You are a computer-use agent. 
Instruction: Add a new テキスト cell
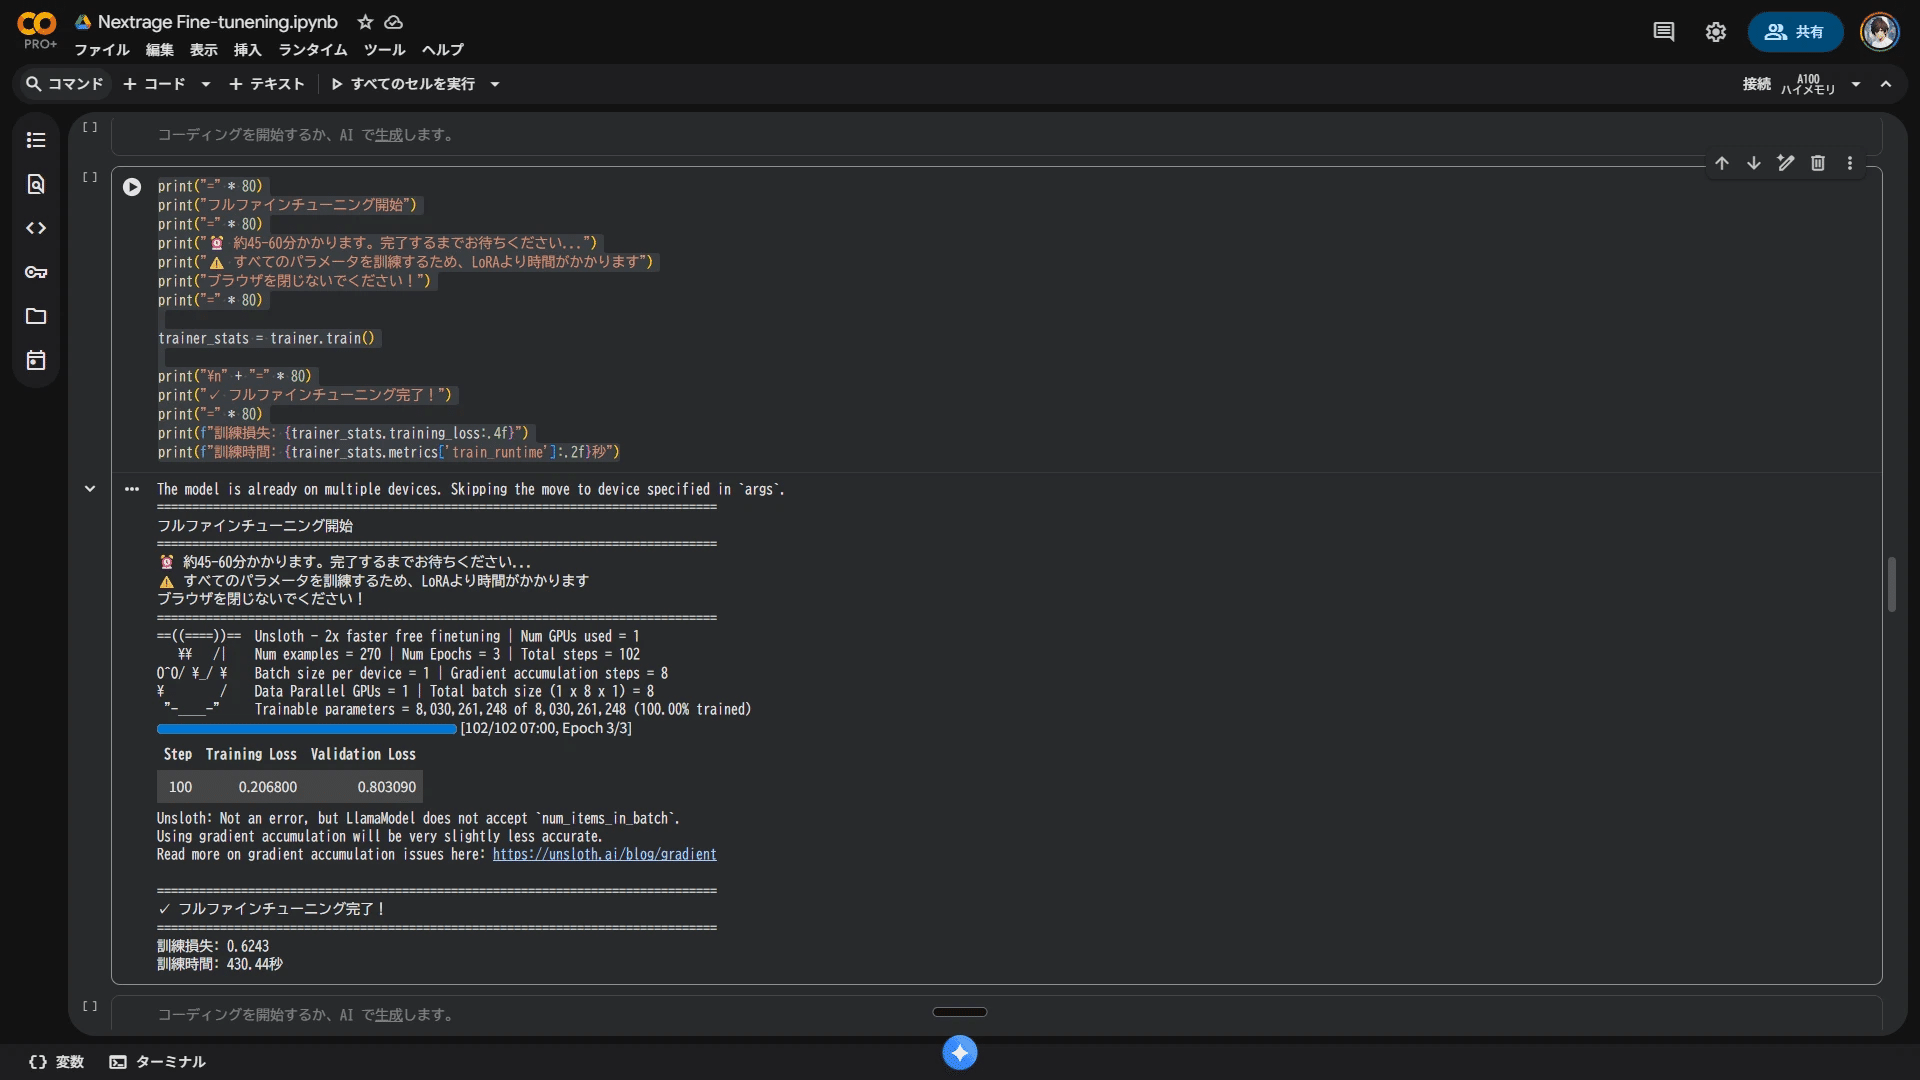267,84
